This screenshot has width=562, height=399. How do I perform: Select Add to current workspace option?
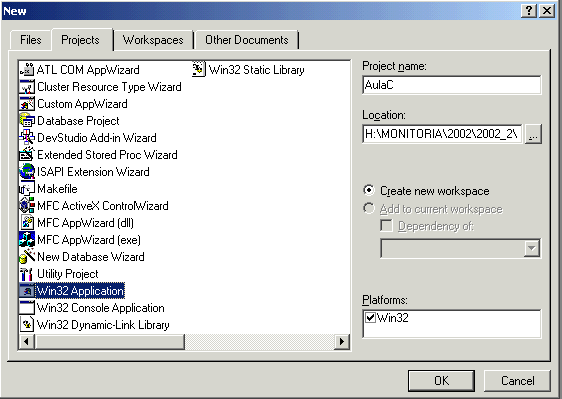[433, 209]
